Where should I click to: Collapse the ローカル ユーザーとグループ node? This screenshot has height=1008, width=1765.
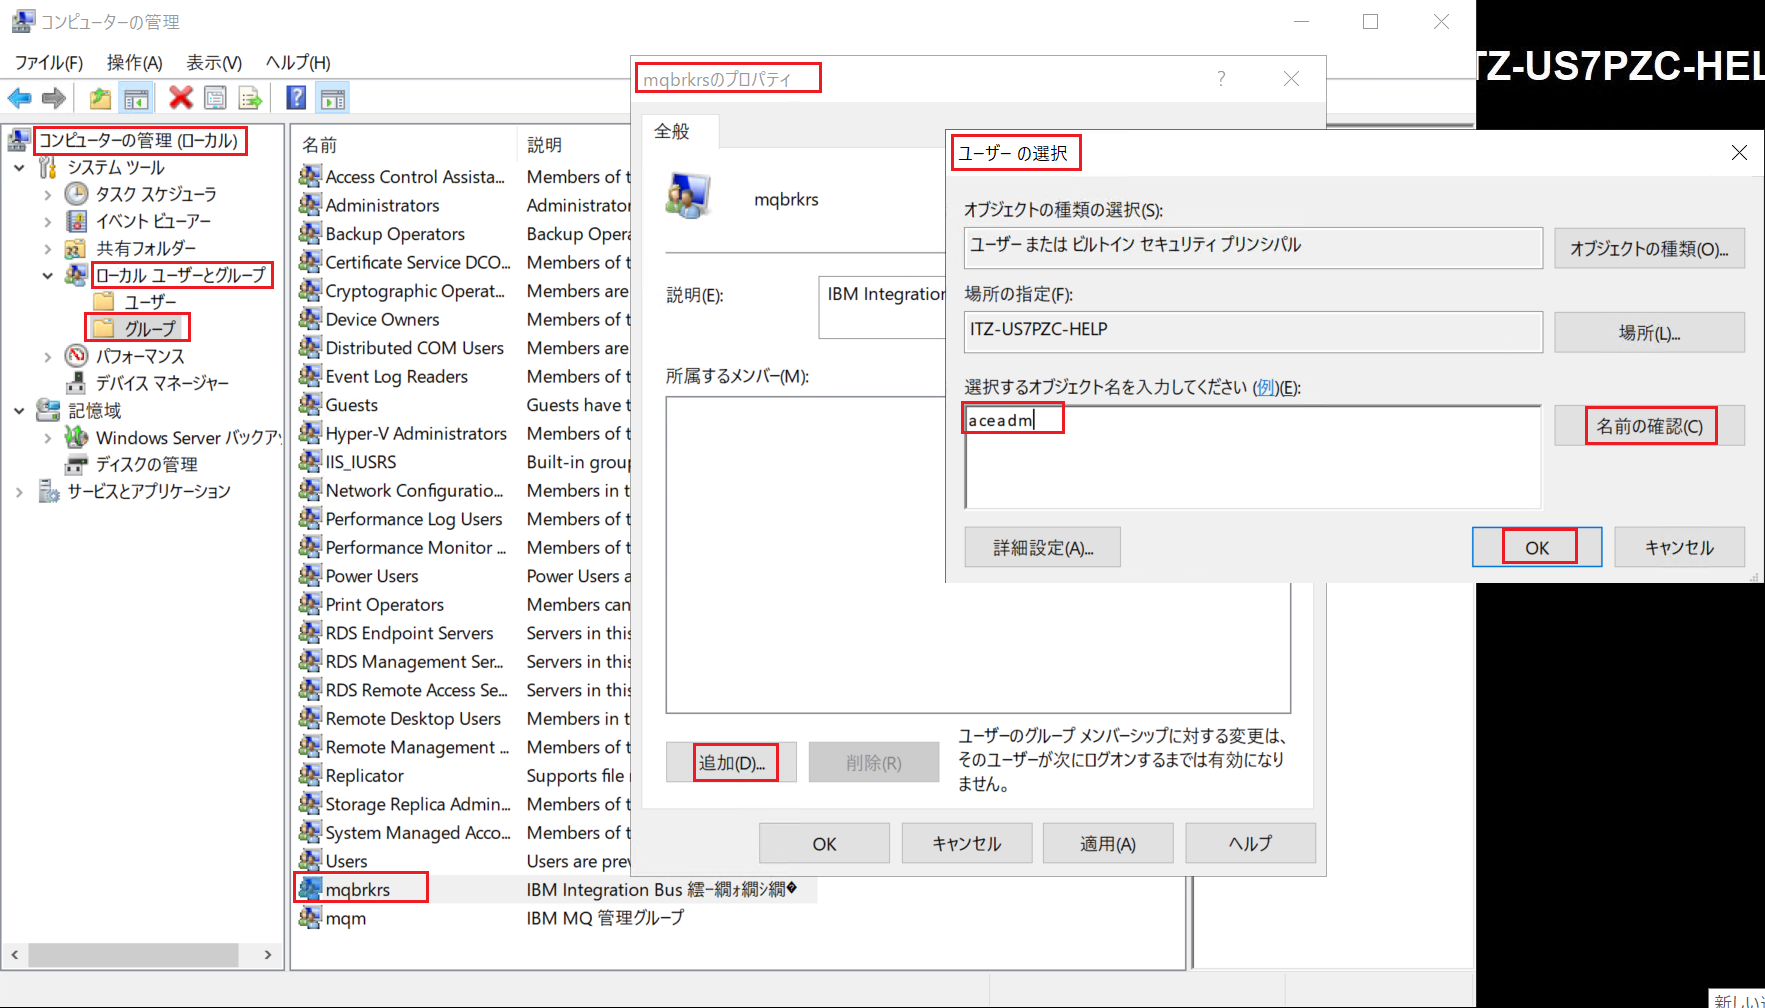click(x=47, y=275)
